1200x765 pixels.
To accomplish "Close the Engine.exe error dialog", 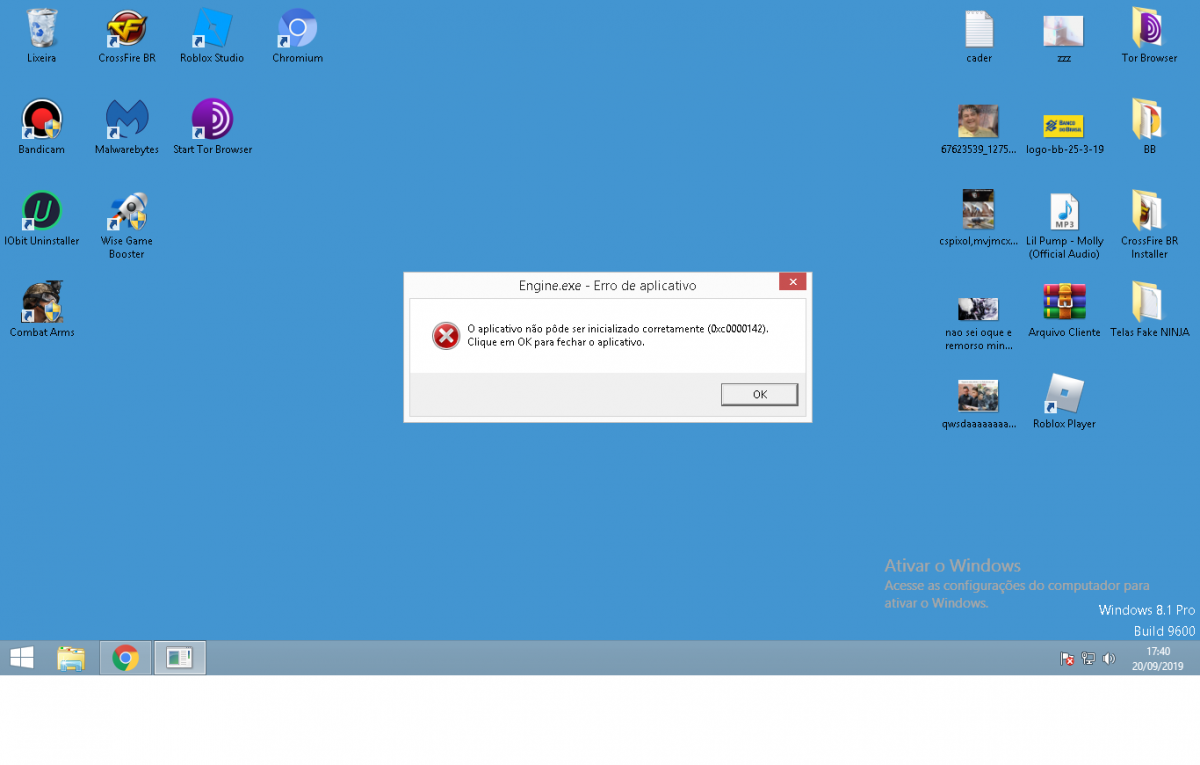I will pos(792,282).
